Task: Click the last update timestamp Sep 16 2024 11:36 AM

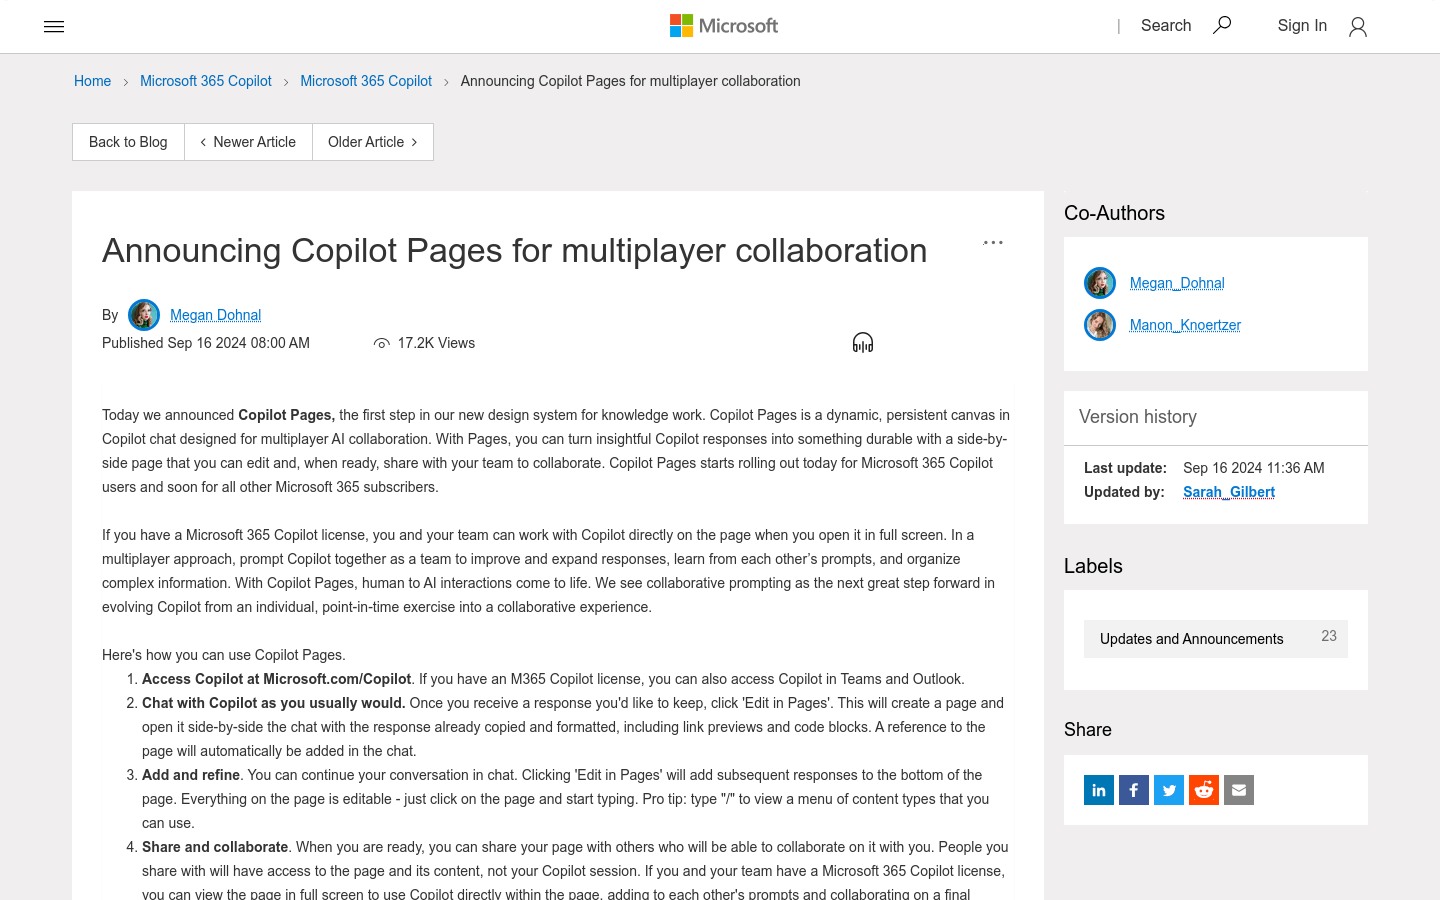Action: pos(1254,468)
